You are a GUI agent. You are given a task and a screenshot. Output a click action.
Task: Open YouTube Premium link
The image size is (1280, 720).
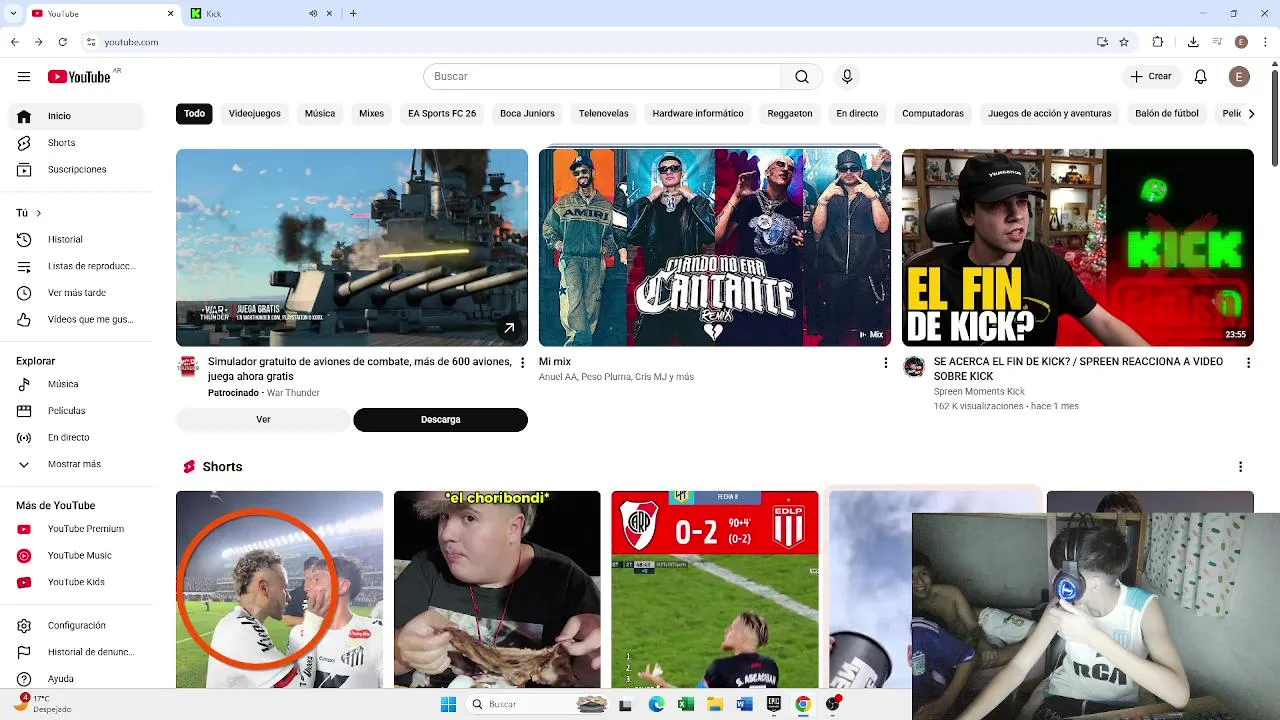point(76,529)
